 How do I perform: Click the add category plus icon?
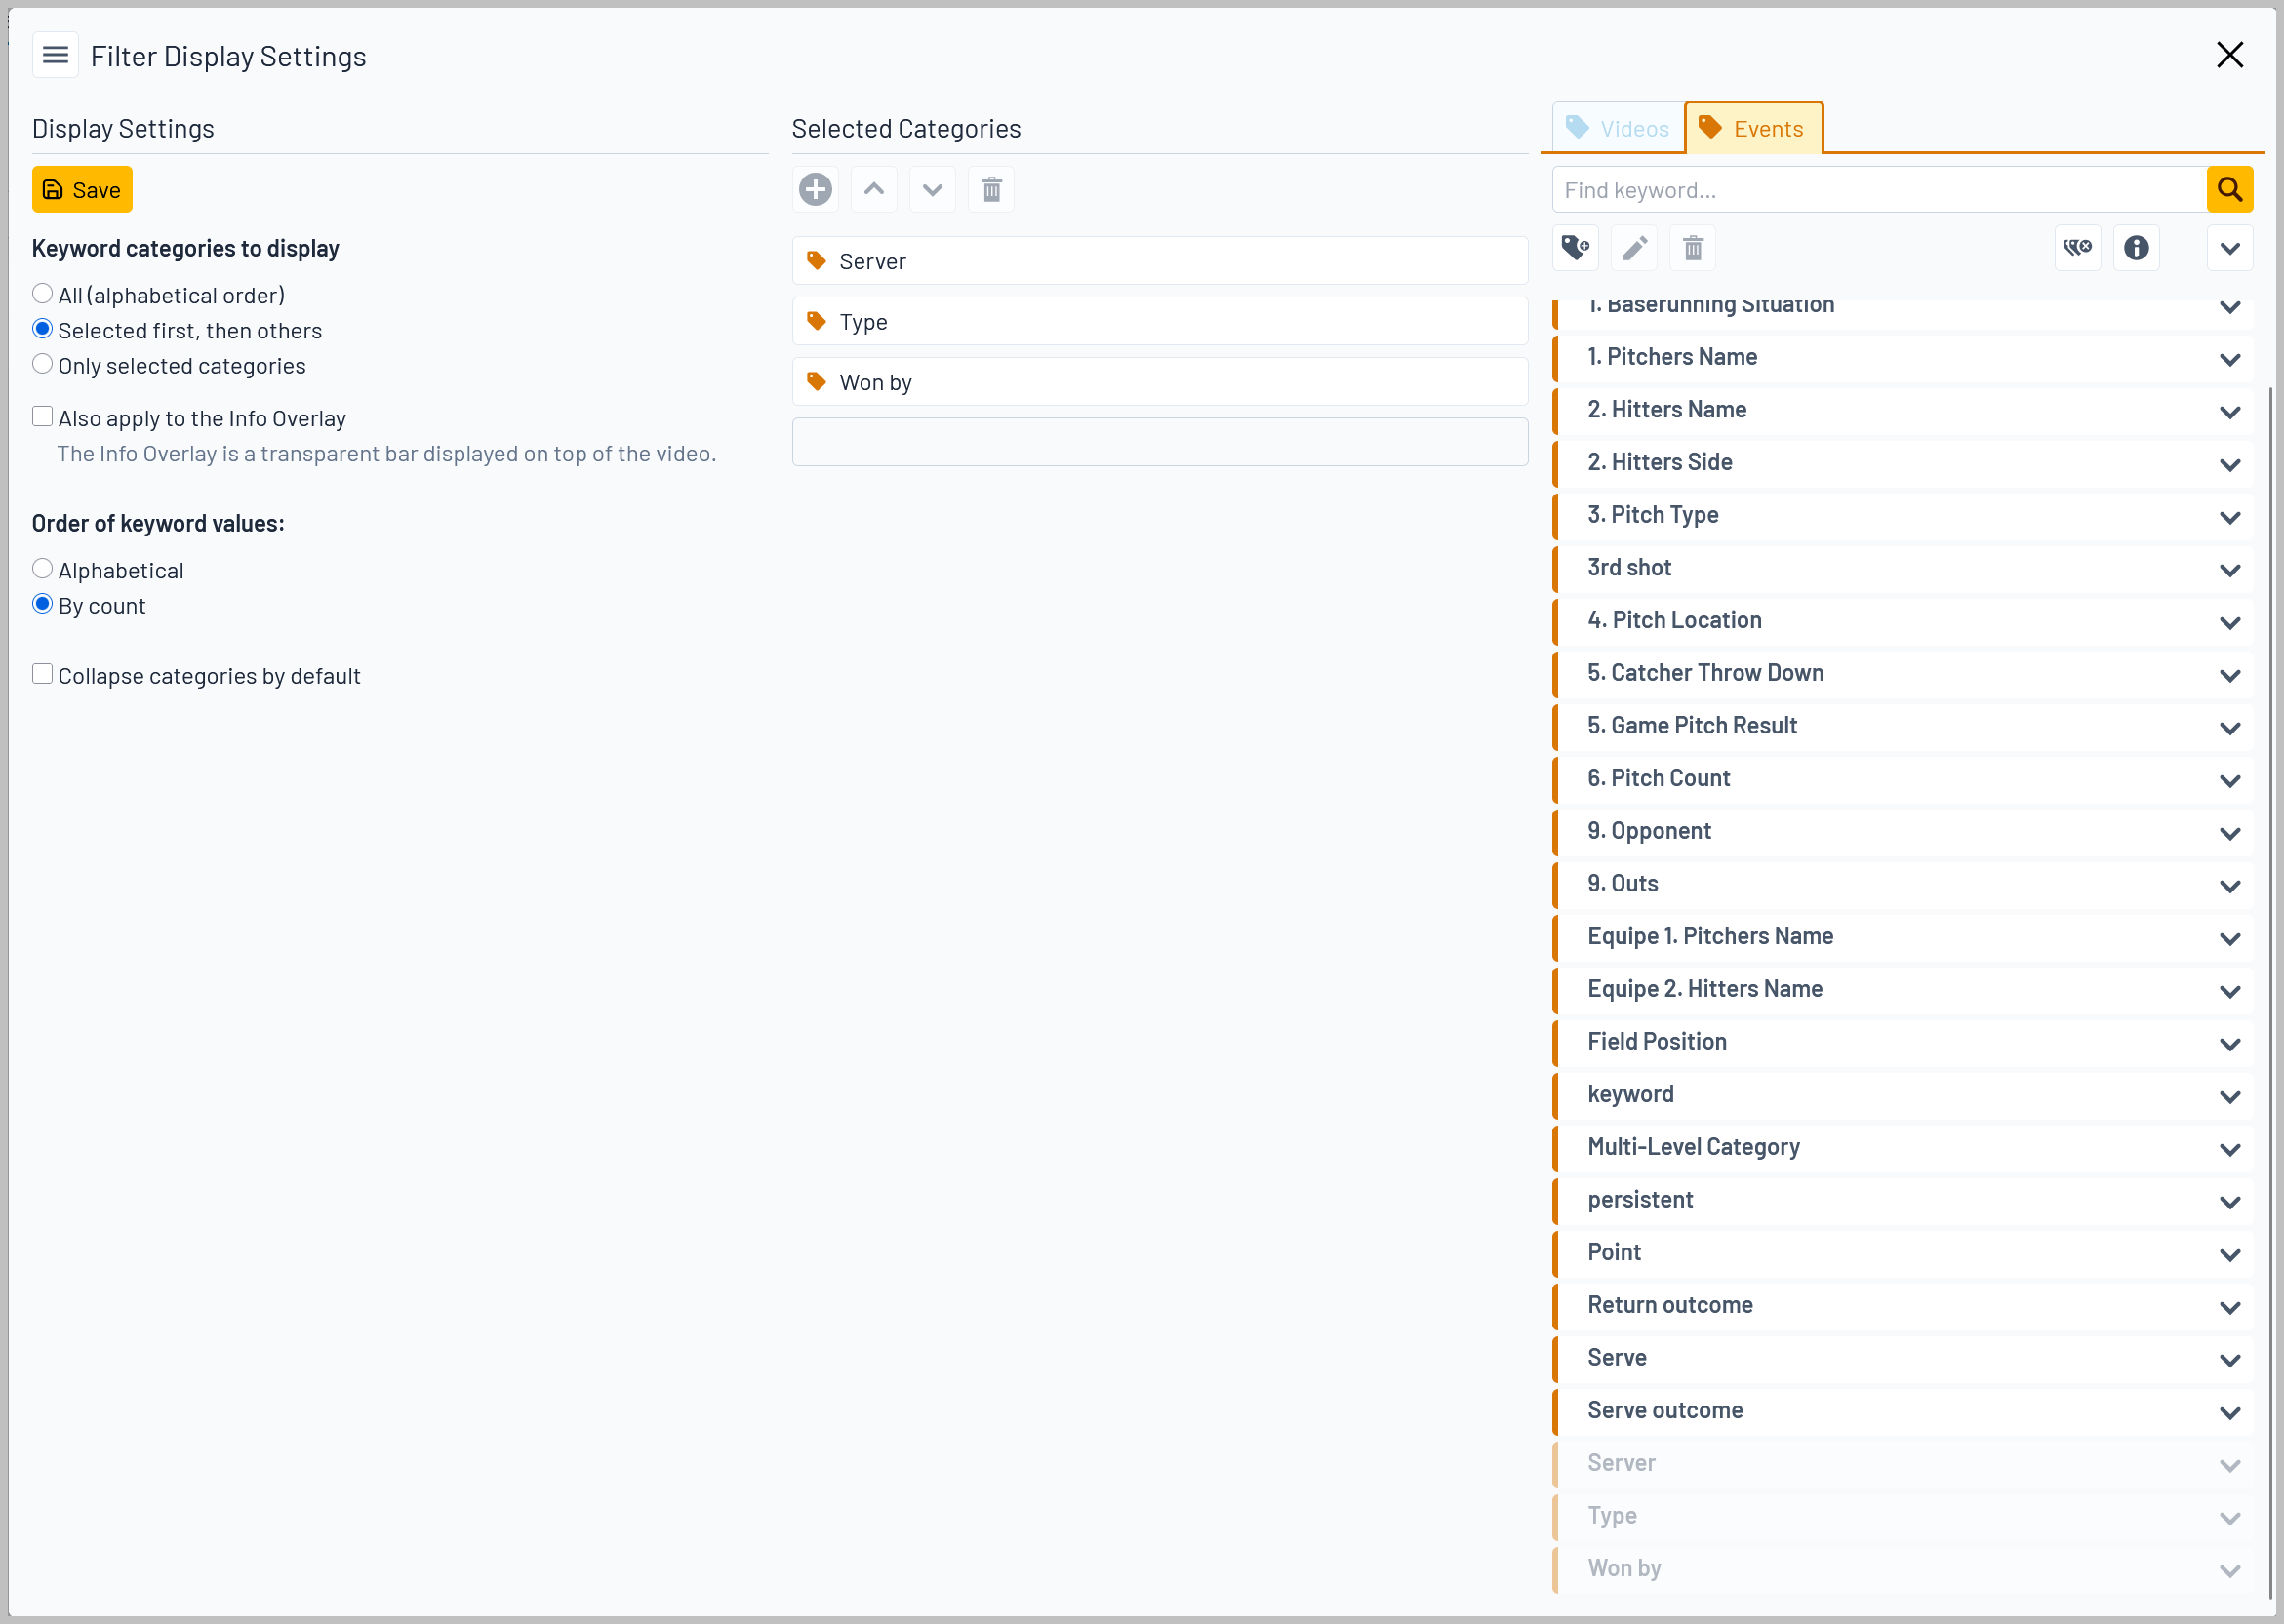[815, 190]
